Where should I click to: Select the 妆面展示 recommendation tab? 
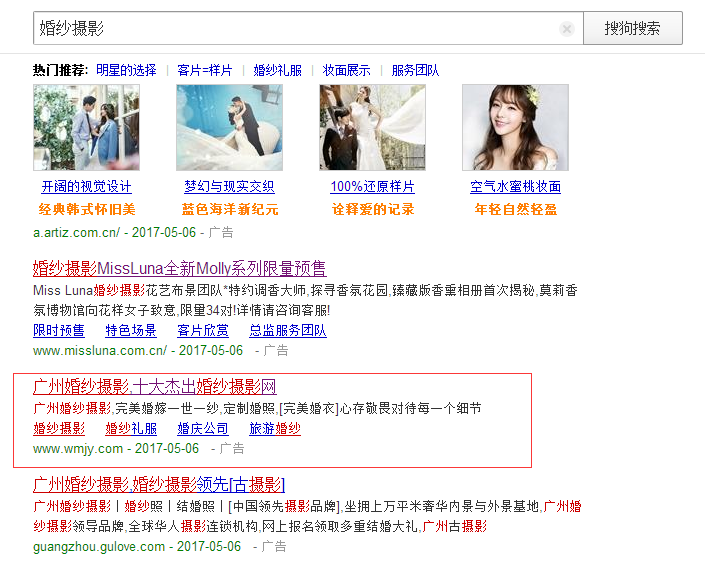(346, 70)
